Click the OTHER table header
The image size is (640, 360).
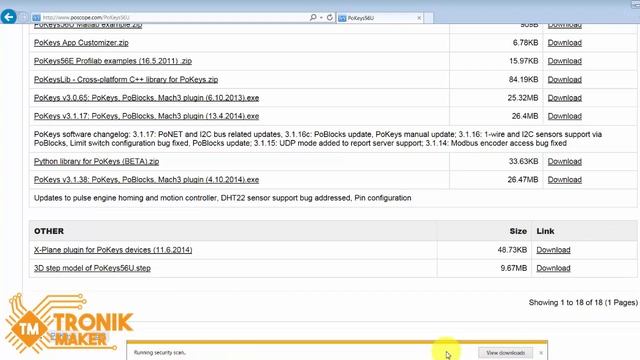pos(49,231)
